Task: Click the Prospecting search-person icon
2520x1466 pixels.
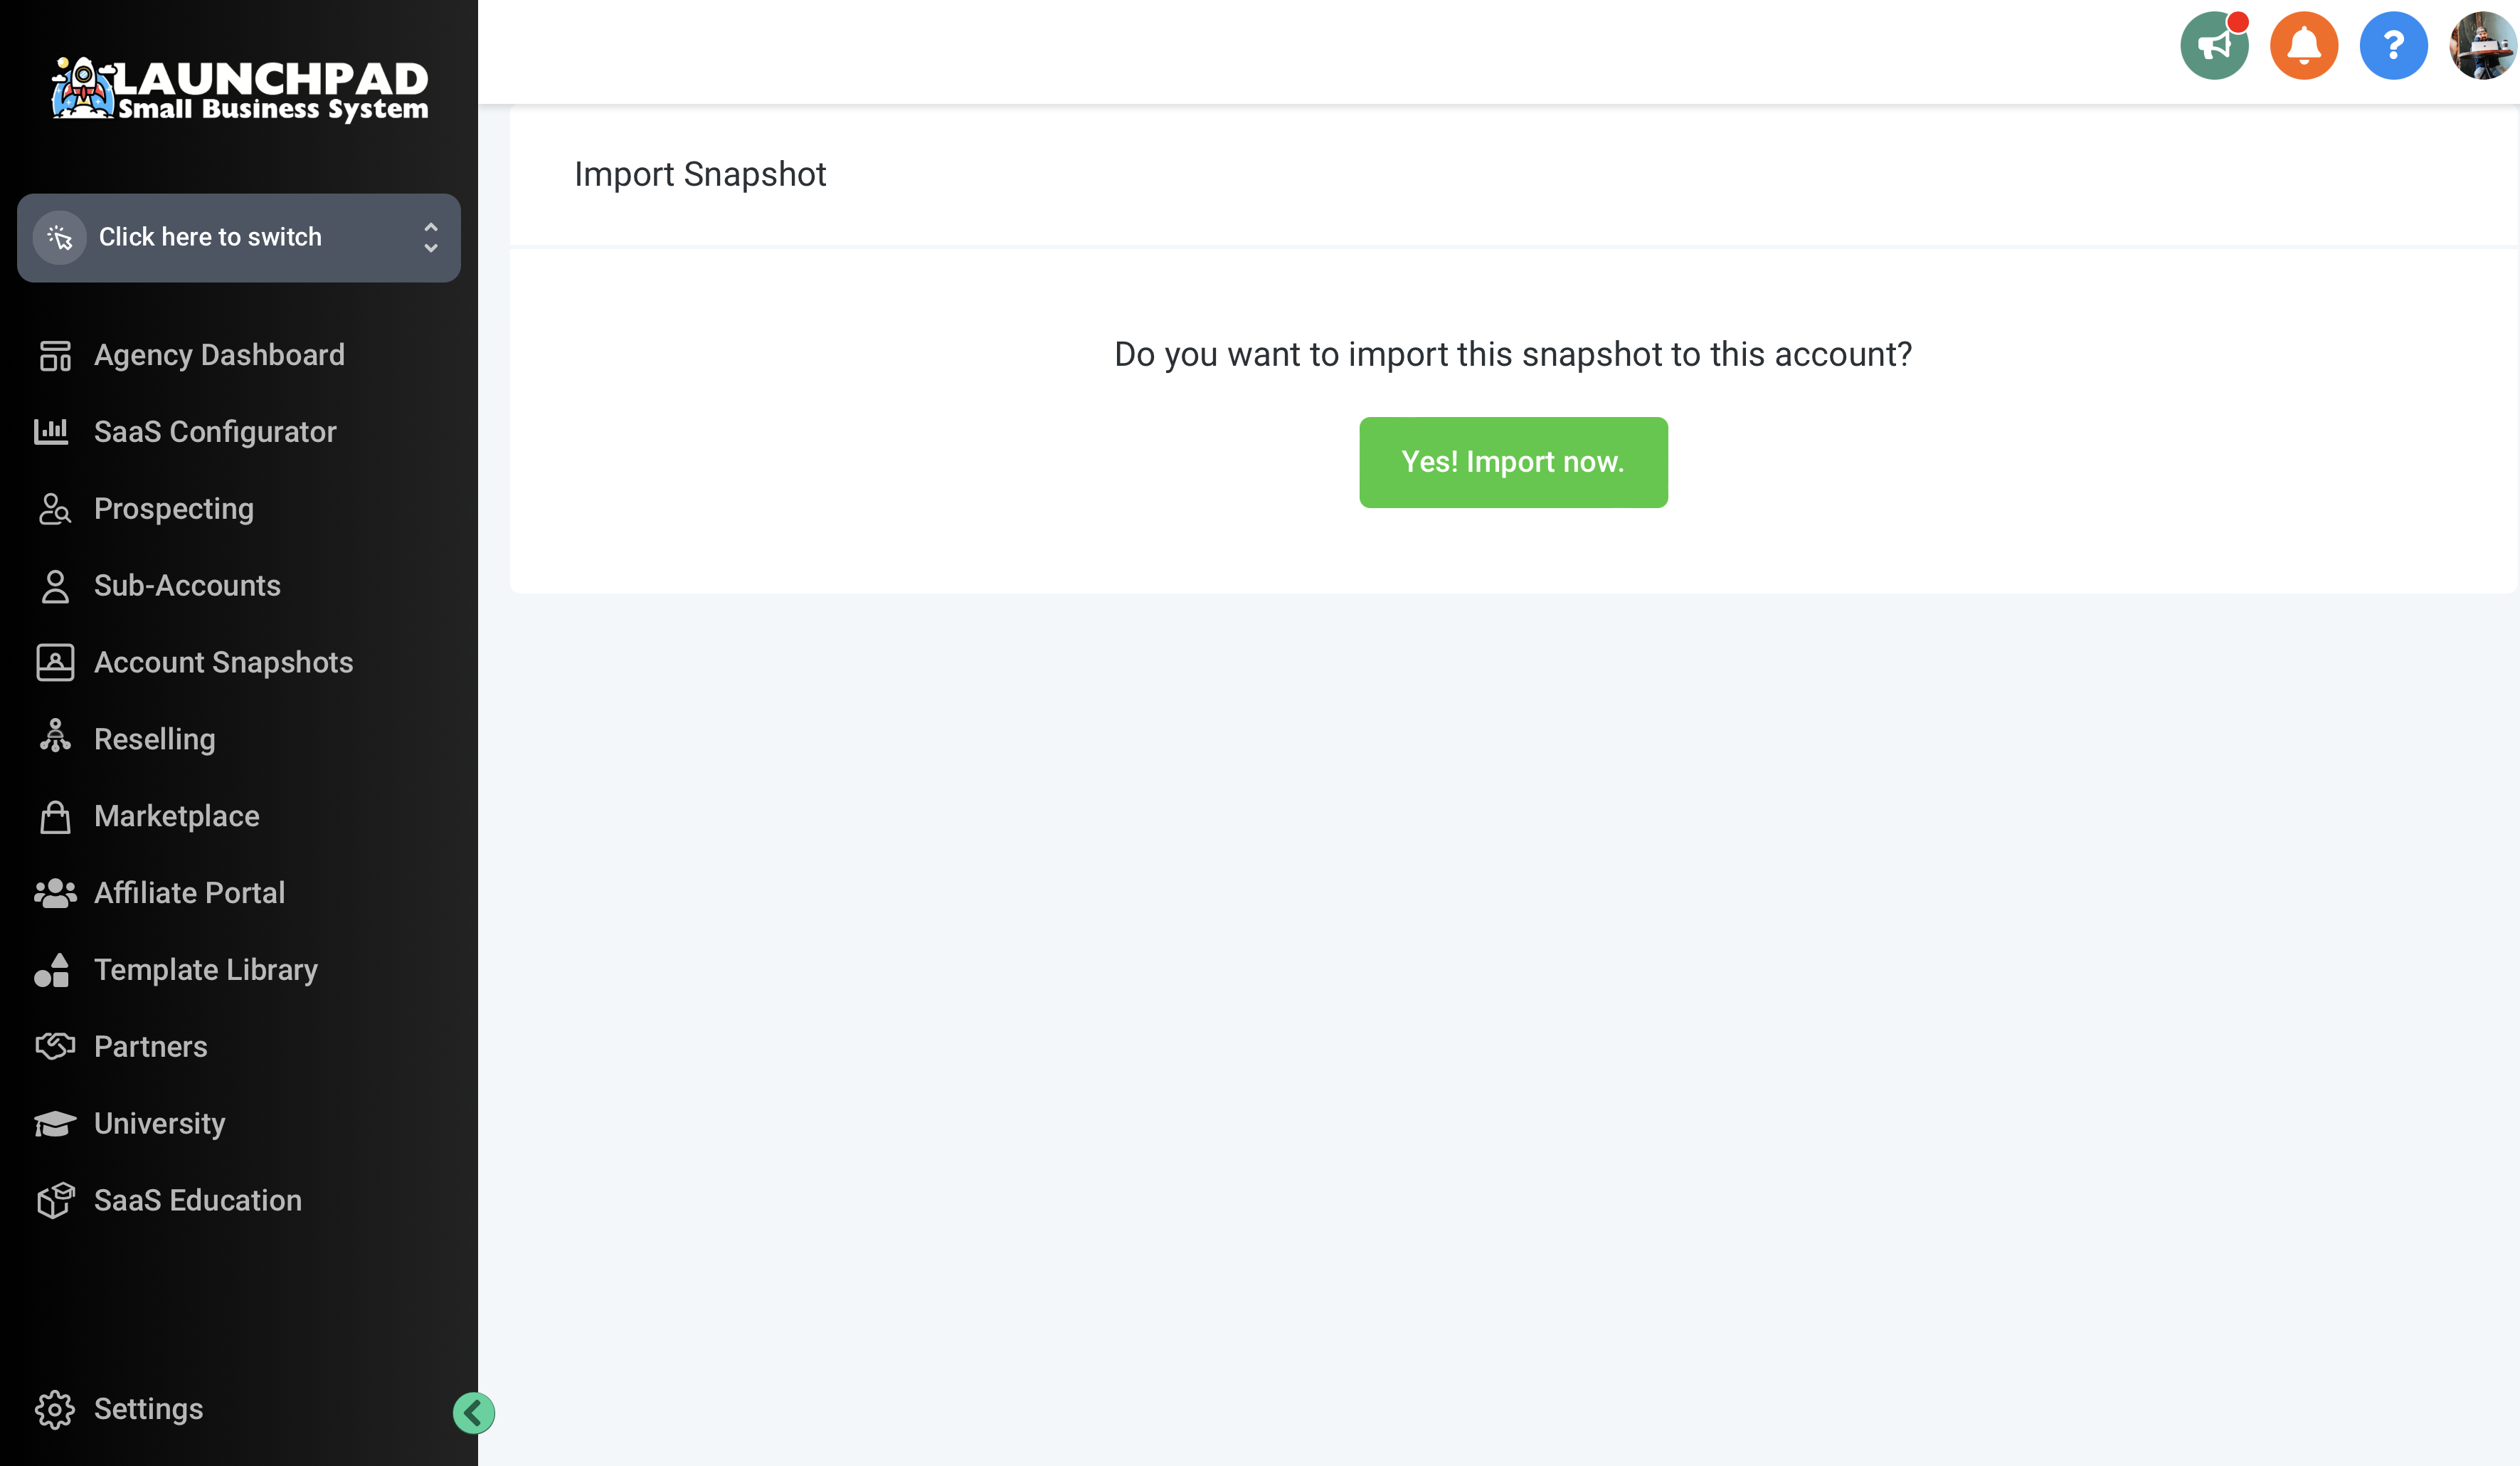Action: [x=55, y=509]
